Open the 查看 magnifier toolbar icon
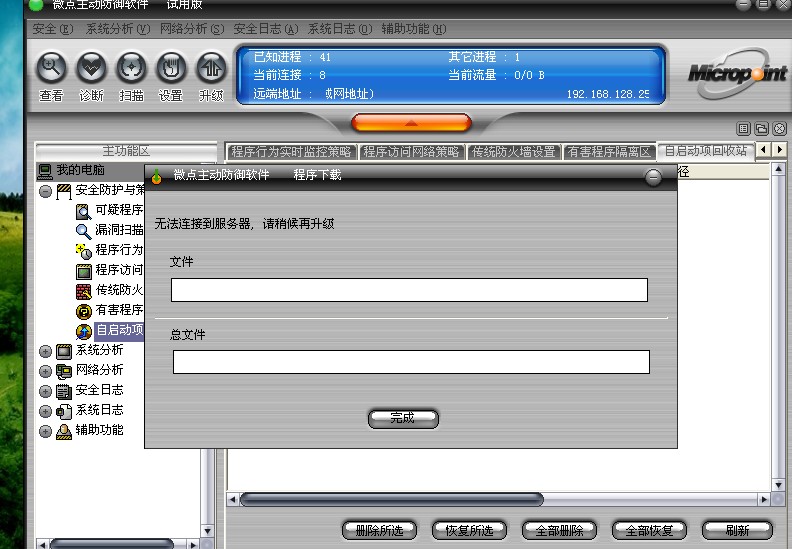The height and width of the screenshot is (549, 792). [51, 67]
